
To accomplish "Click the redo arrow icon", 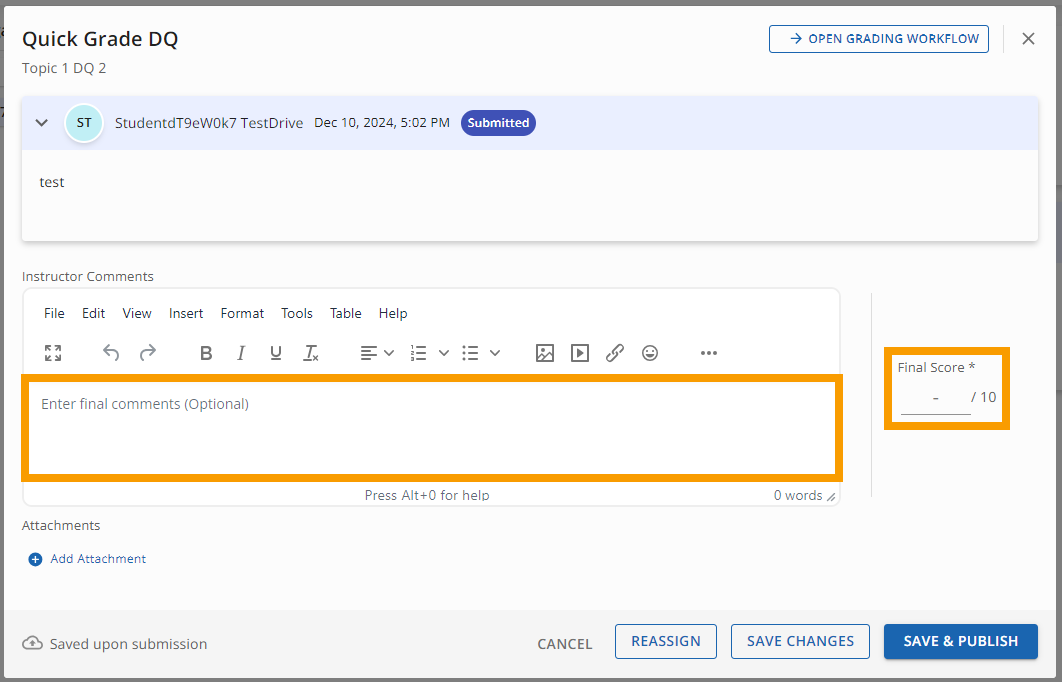I will coord(147,353).
